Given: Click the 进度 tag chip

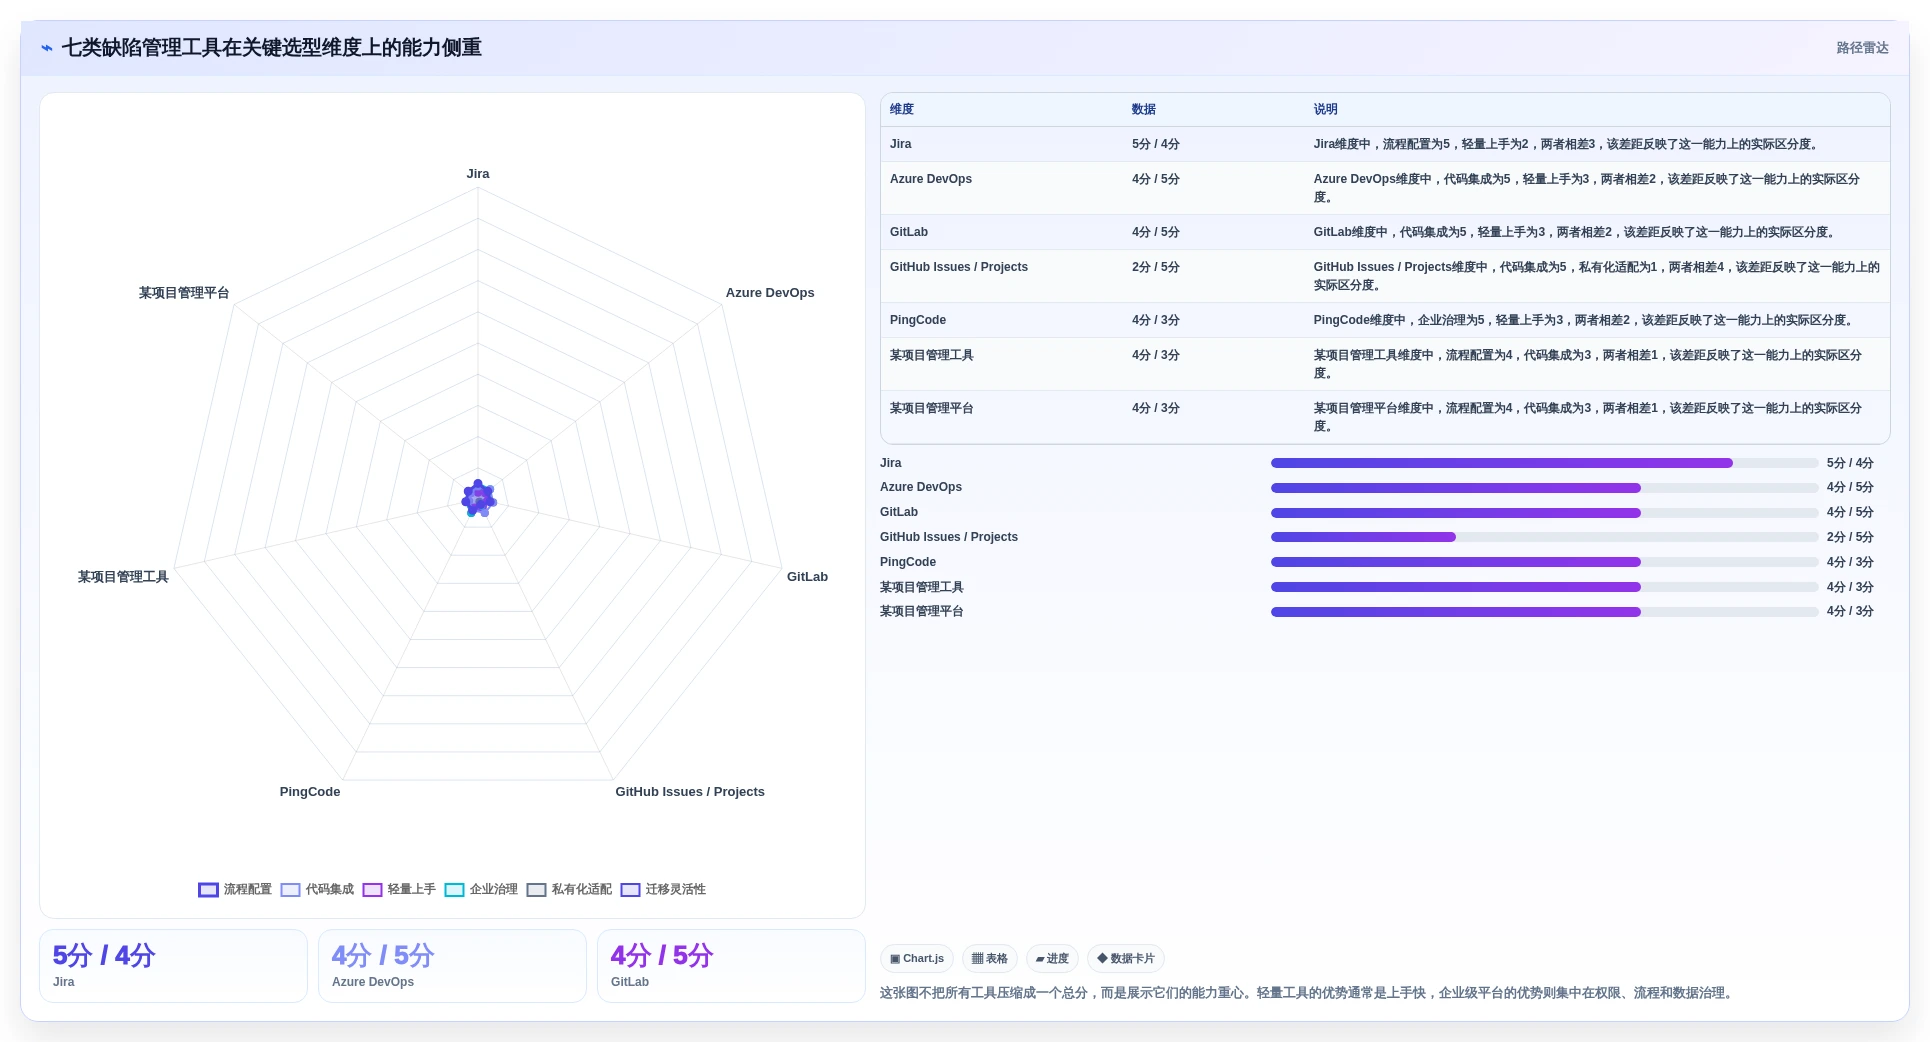Looking at the screenshot, I should 1052,958.
